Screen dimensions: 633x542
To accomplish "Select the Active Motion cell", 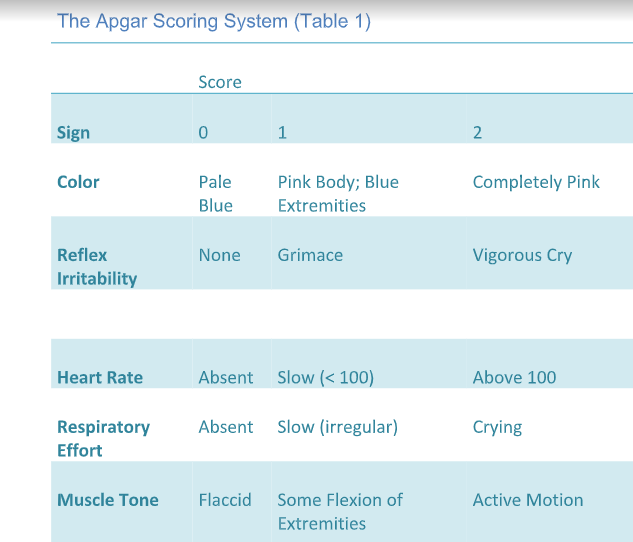I will click(x=528, y=500).
